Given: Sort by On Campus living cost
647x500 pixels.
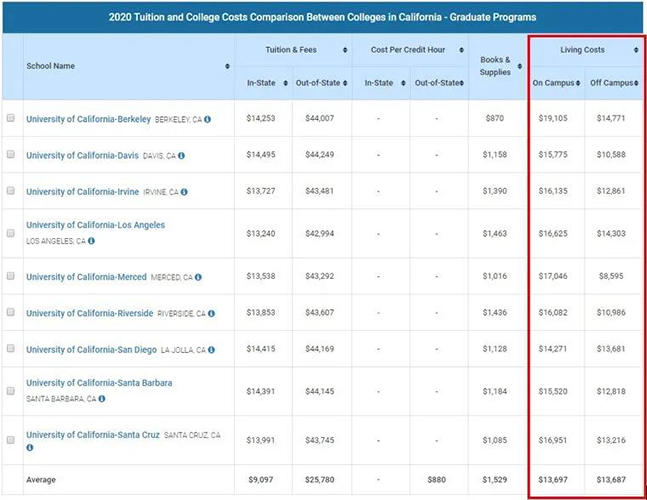Looking at the screenshot, I should click(578, 83).
